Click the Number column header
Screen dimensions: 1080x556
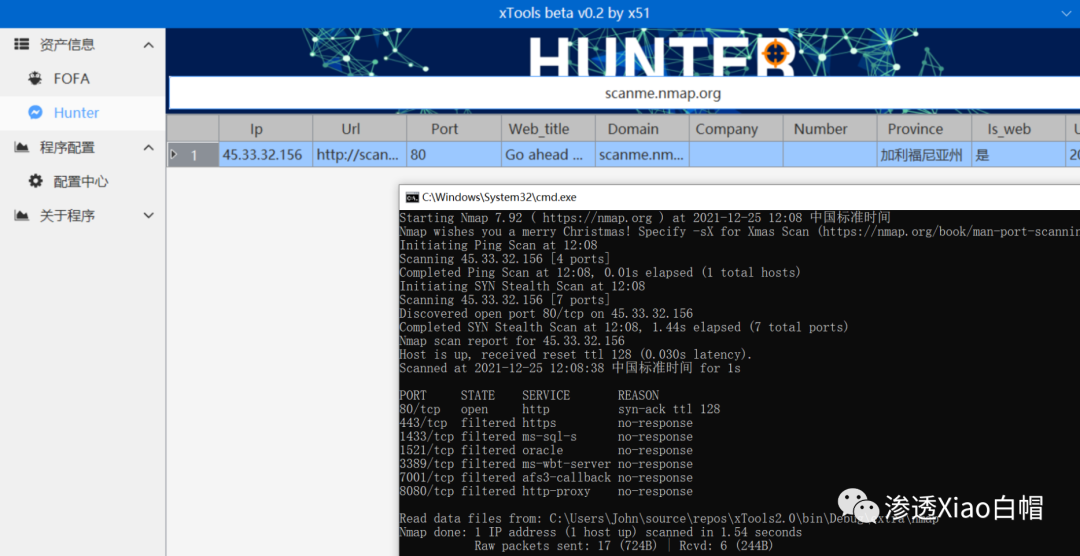[830, 129]
